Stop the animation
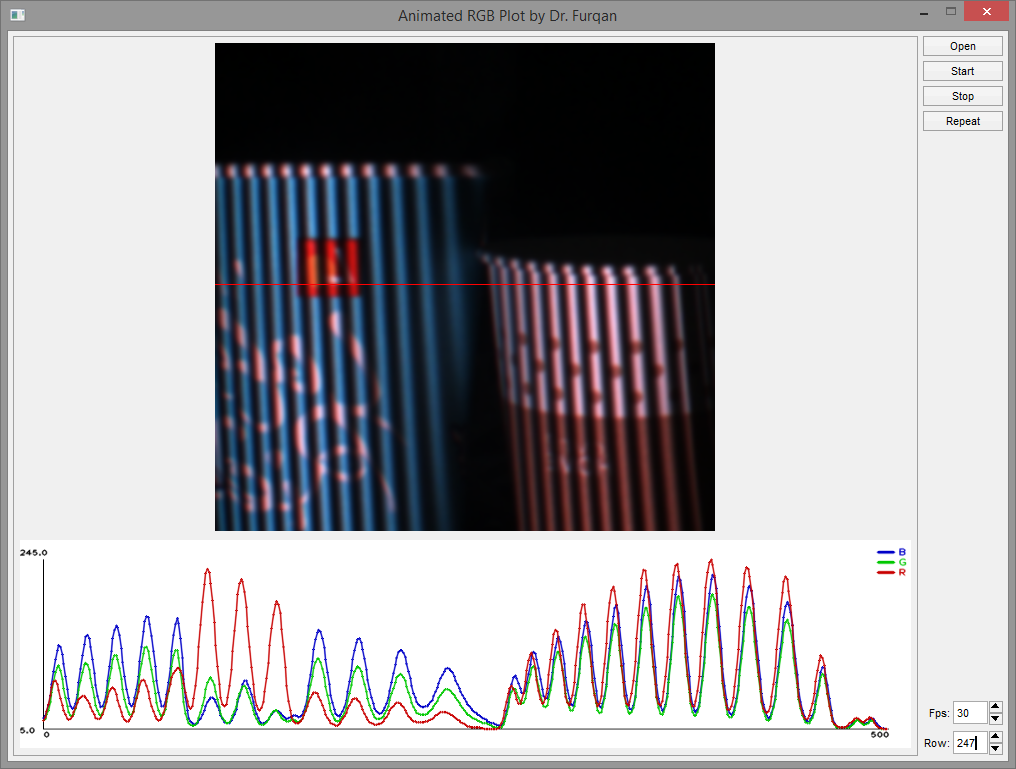 click(962, 96)
